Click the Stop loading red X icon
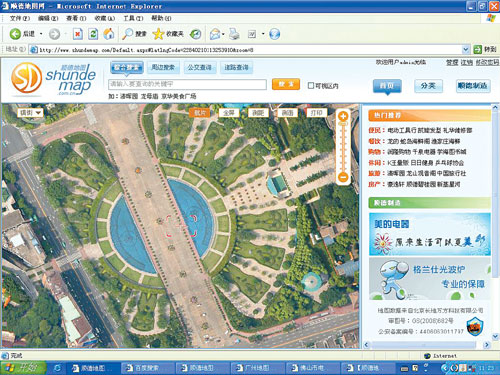This screenshot has height=375, width=500. (78, 34)
